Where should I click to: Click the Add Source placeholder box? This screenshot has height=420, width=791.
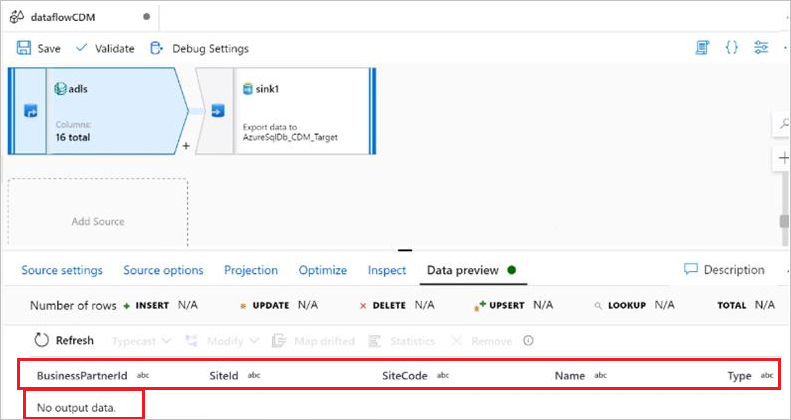coord(98,221)
